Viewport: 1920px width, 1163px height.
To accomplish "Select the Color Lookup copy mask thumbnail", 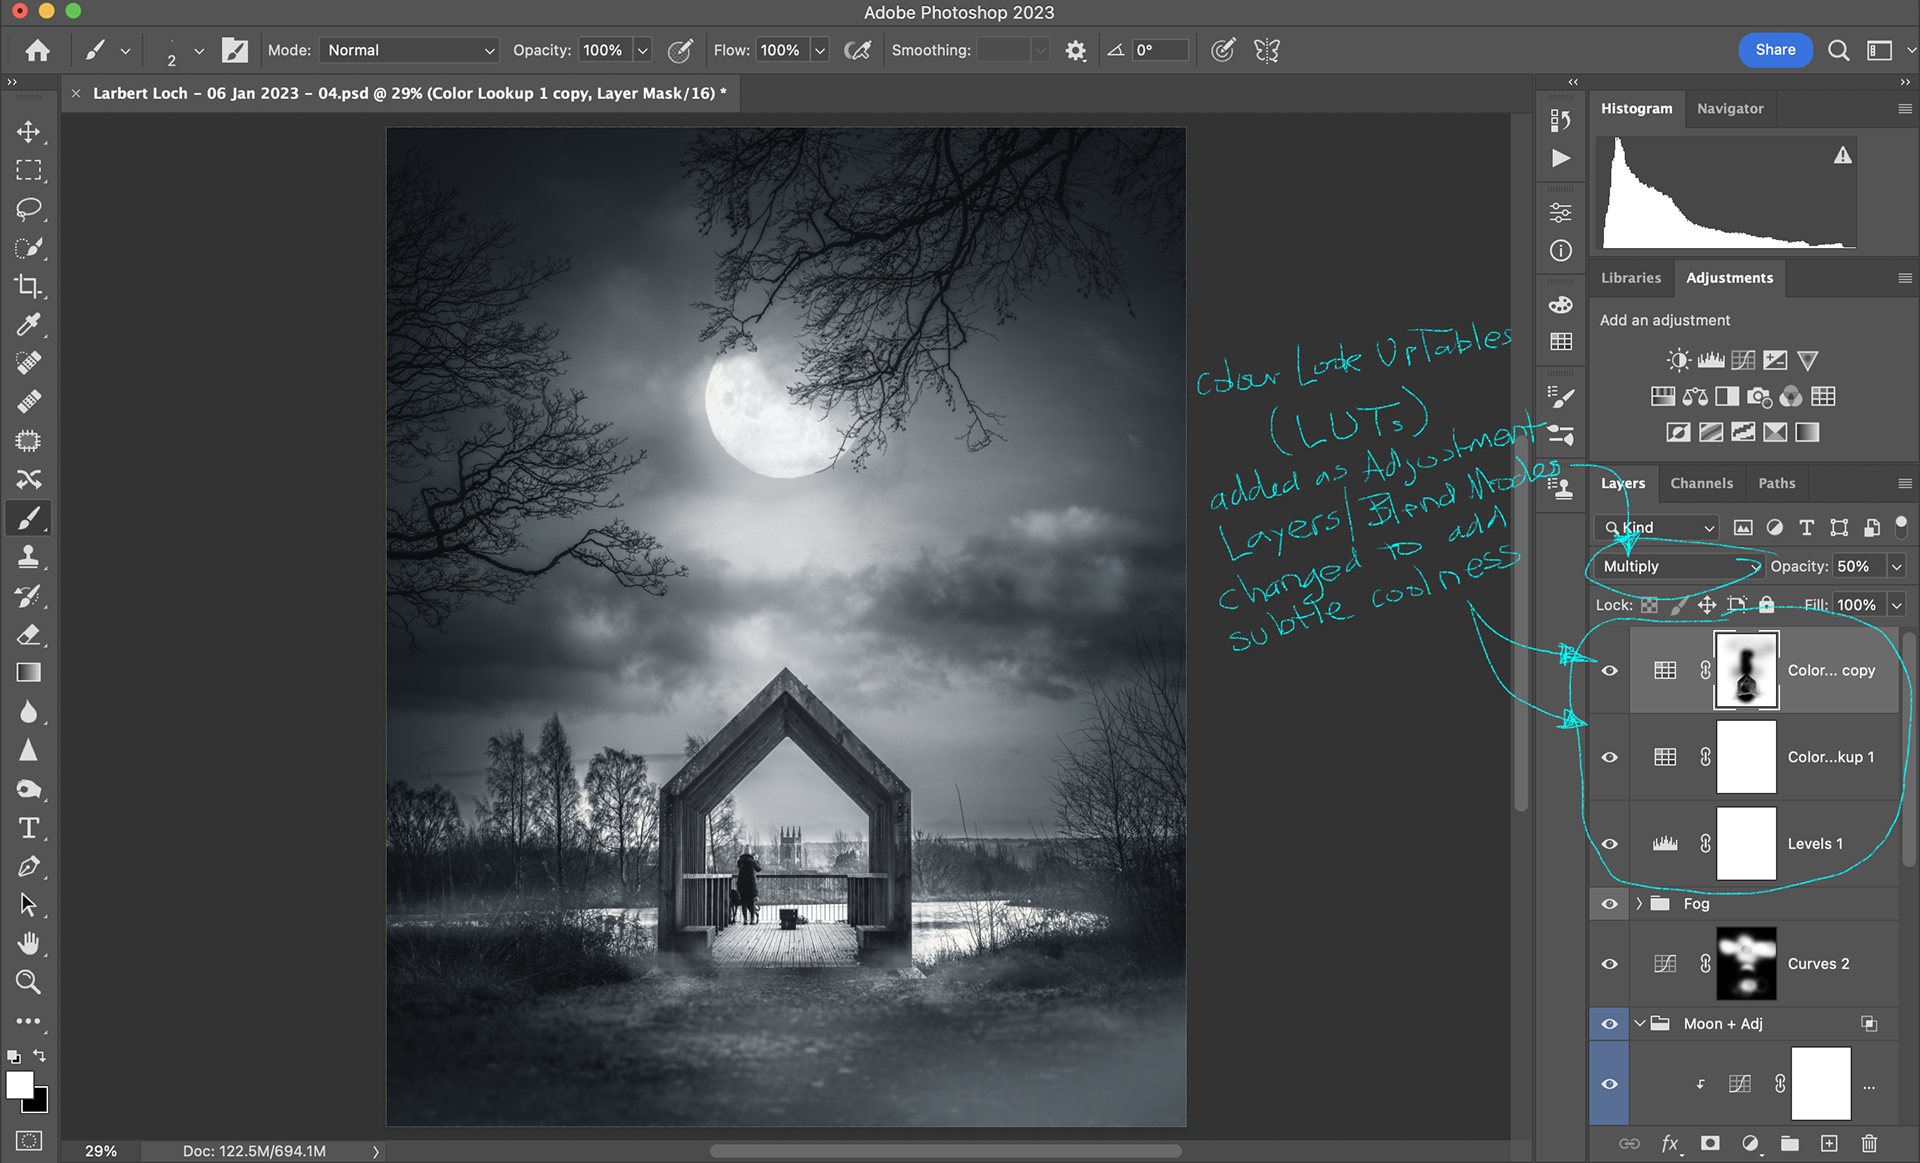I will (x=1746, y=671).
